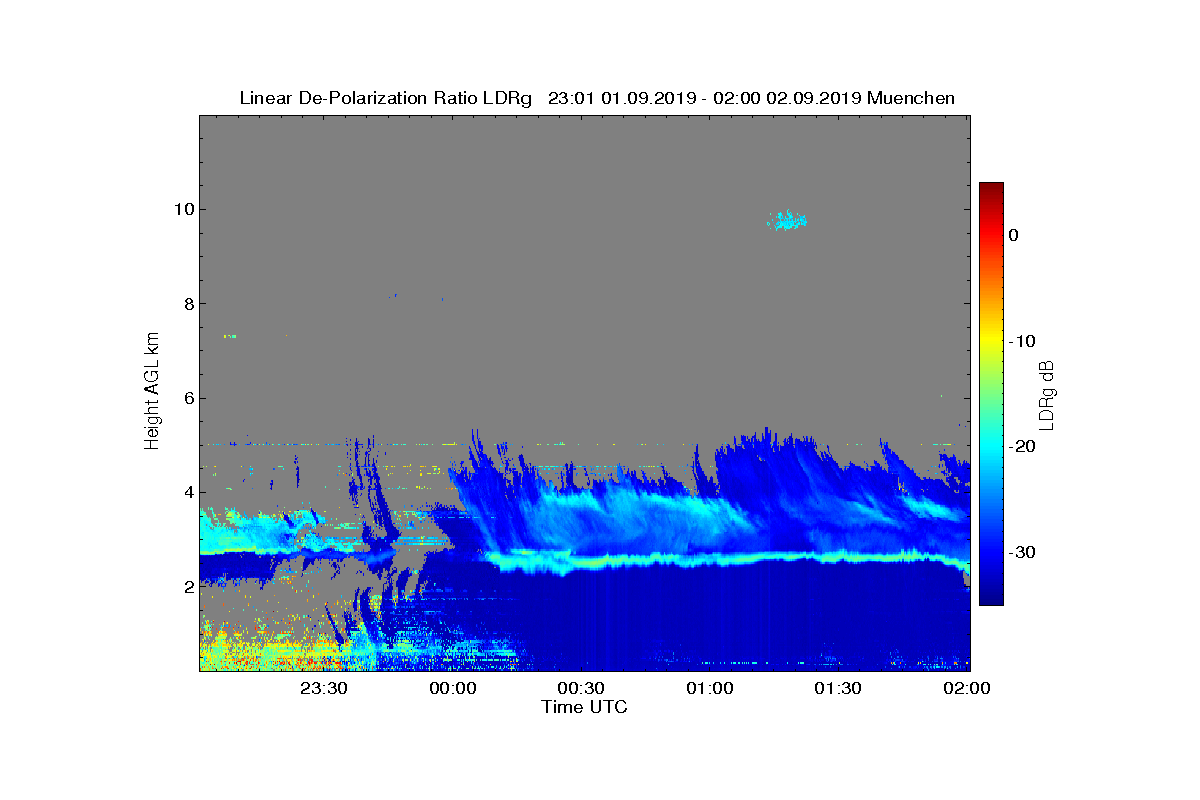This screenshot has width=1200, height=800.
Task: Click the dark red top of the colorbar
Action: click(x=991, y=190)
